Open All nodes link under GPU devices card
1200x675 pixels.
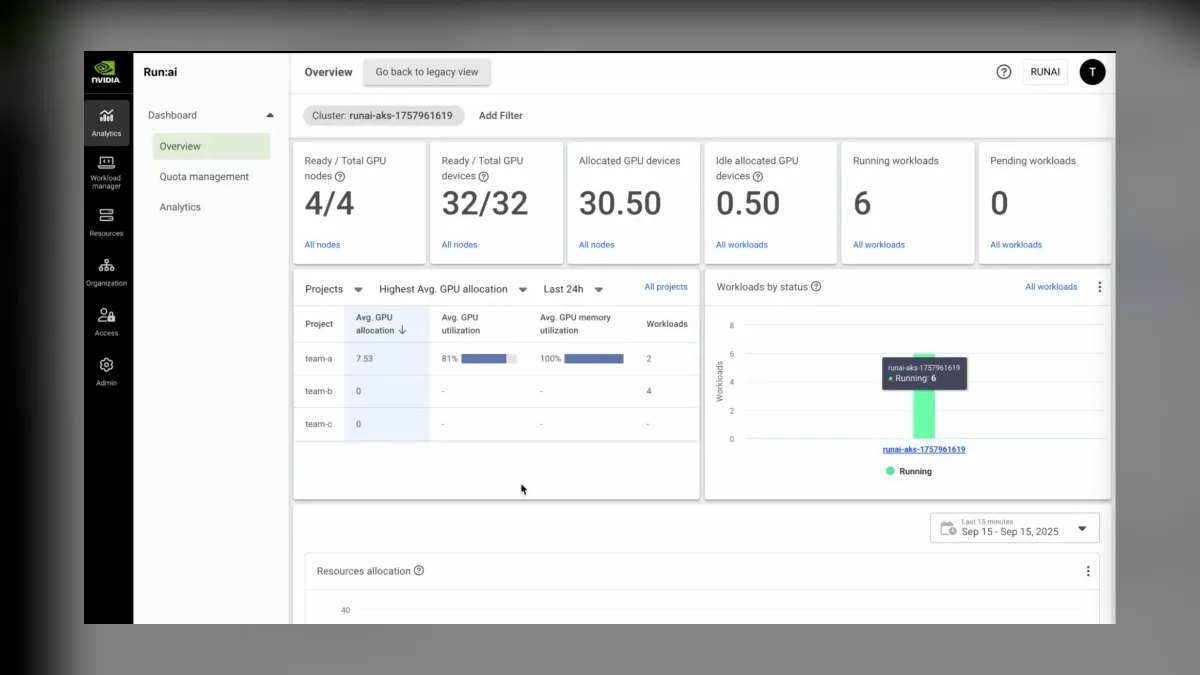point(459,244)
